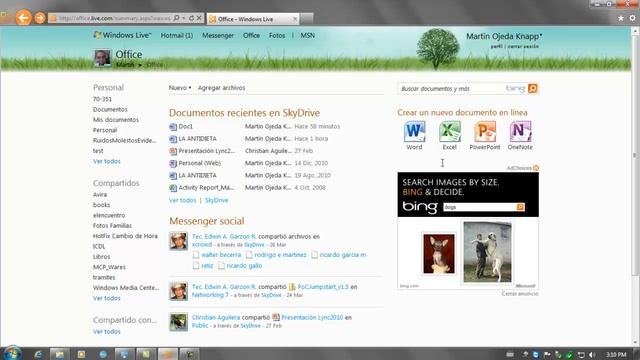The width and height of the screenshot is (640, 360).
Task: Open the Doc1 Word file icon
Action: coord(173,127)
